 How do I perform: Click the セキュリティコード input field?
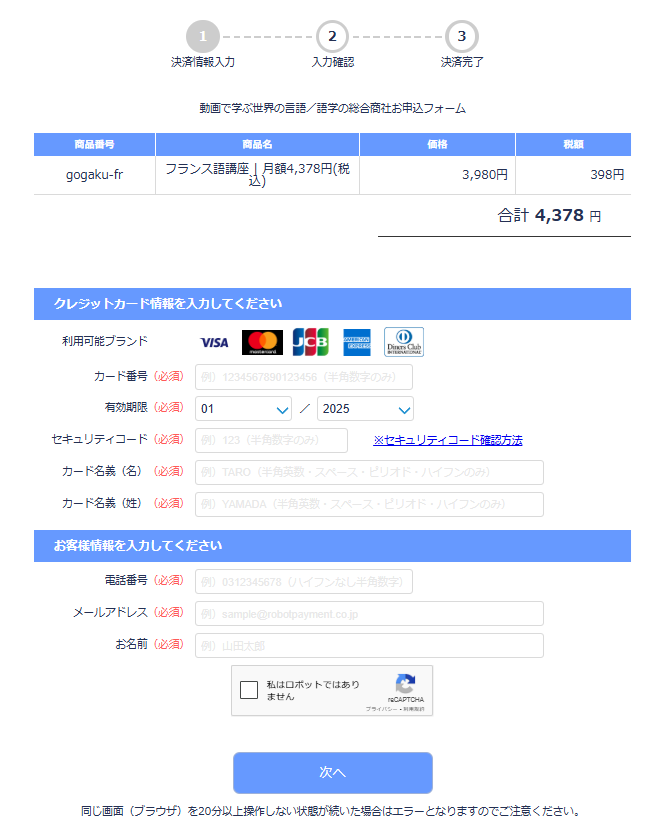[x=271, y=440]
